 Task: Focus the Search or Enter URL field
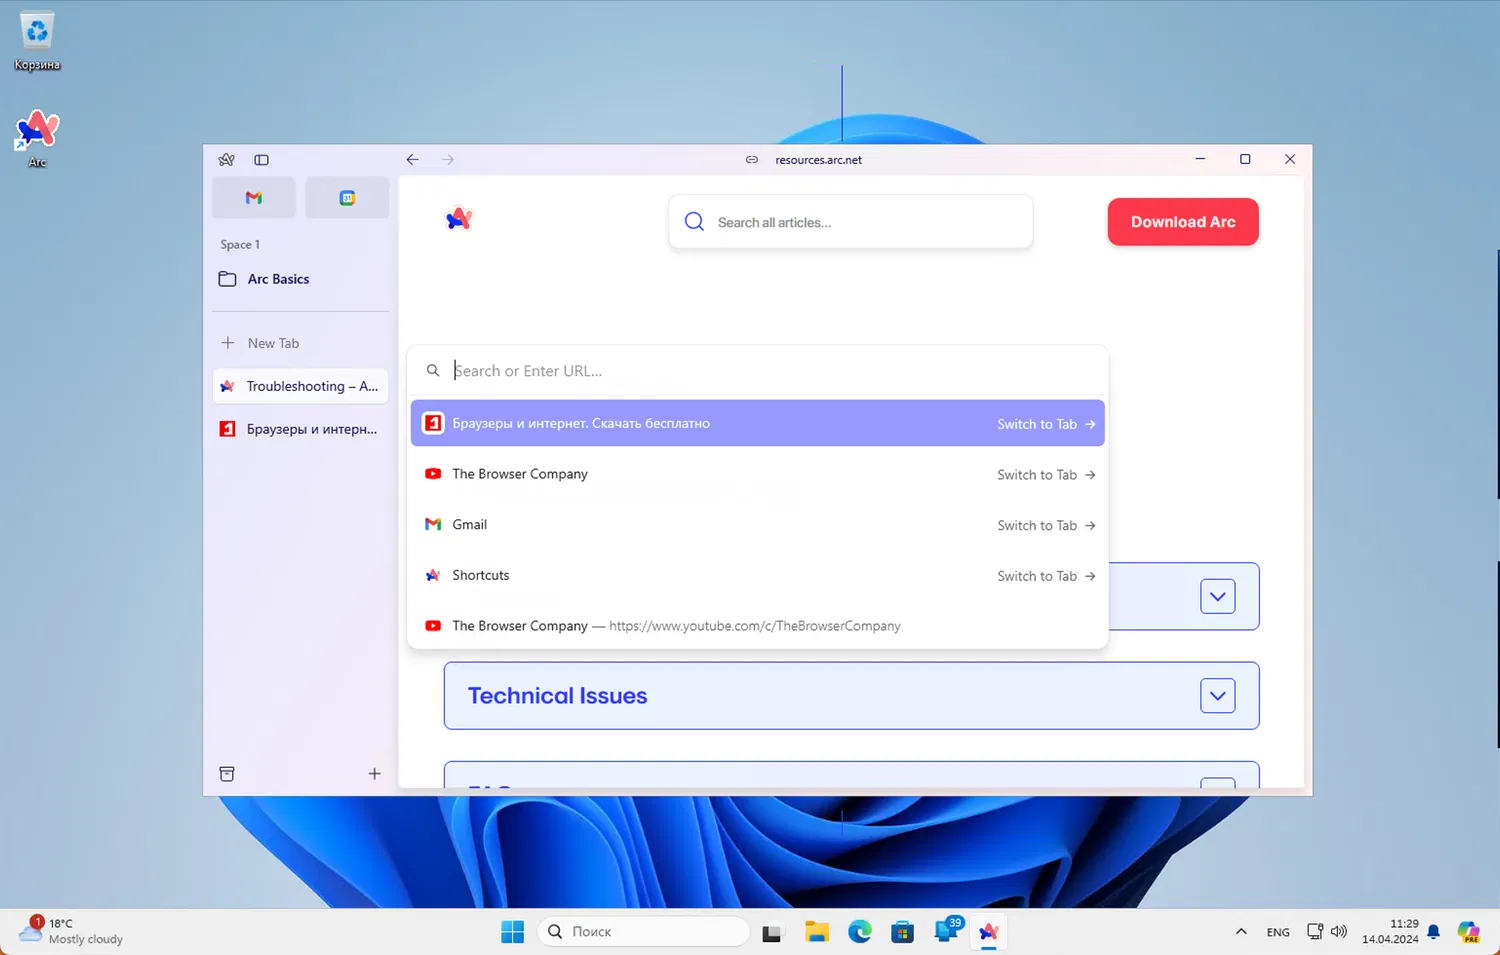pyautogui.click(x=758, y=371)
